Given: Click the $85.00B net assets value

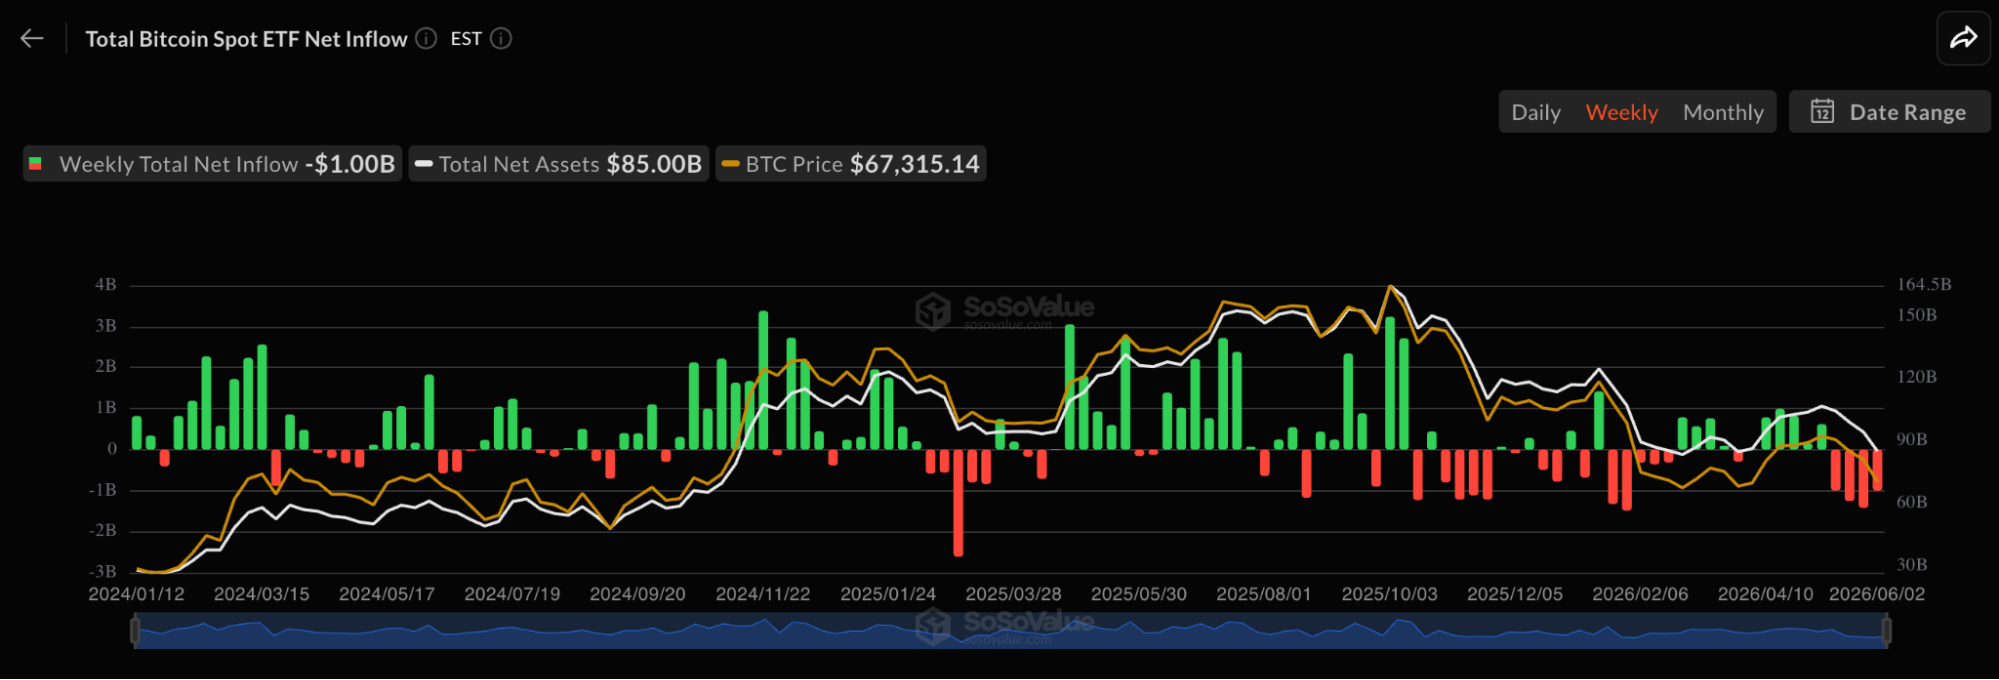Looking at the screenshot, I should [x=654, y=164].
